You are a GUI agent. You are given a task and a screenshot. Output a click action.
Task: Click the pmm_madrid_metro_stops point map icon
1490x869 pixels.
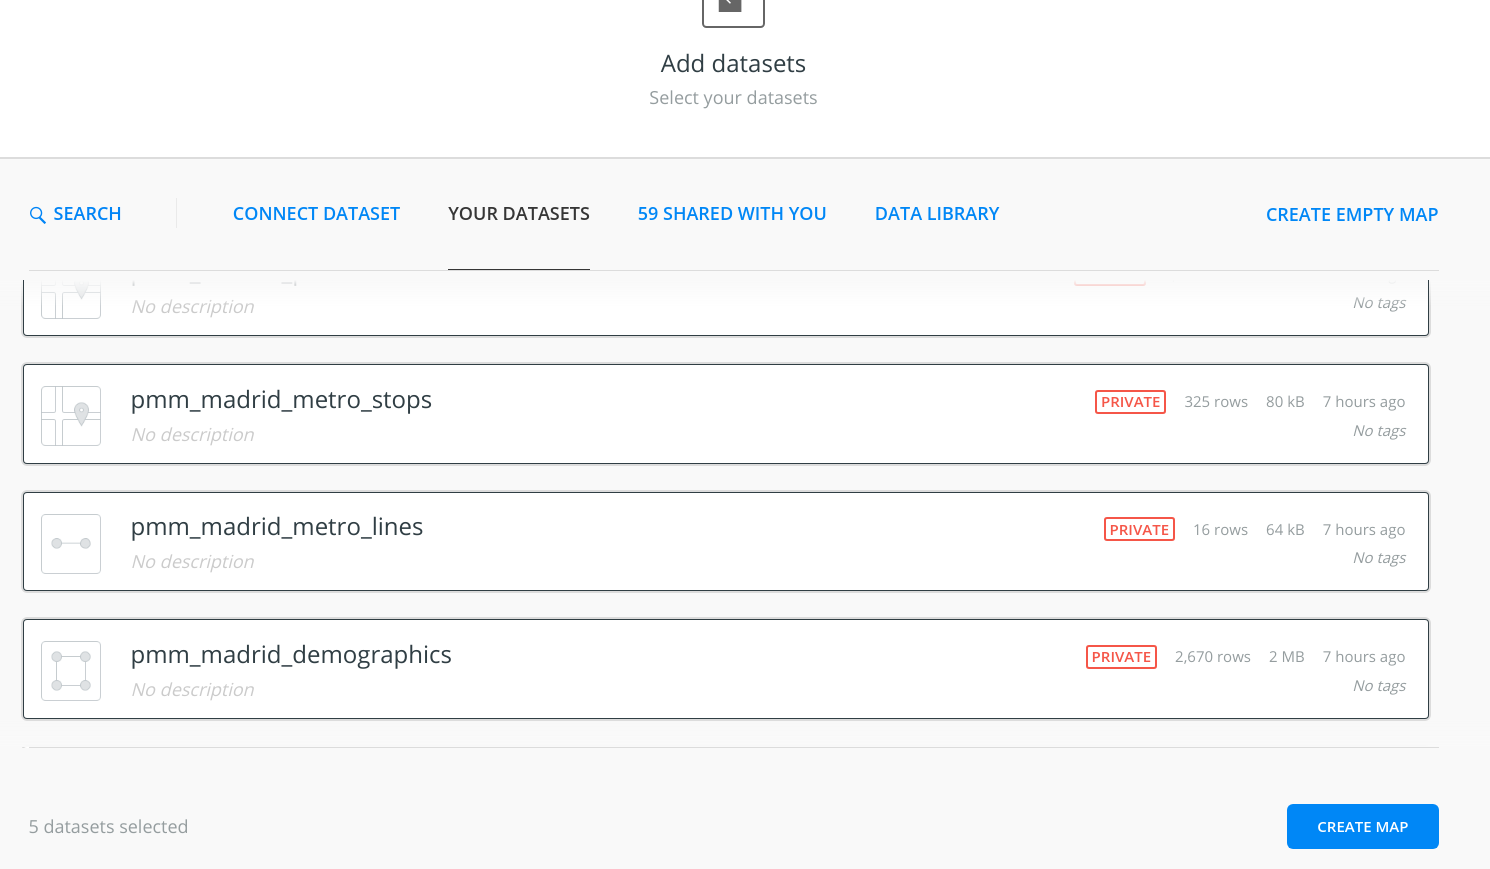(x=71, y=416)
